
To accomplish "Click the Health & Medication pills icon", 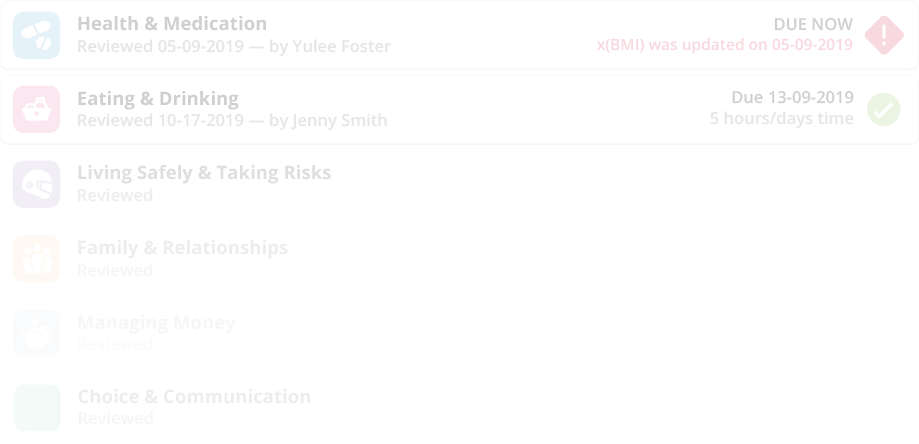I will (36, 35).
